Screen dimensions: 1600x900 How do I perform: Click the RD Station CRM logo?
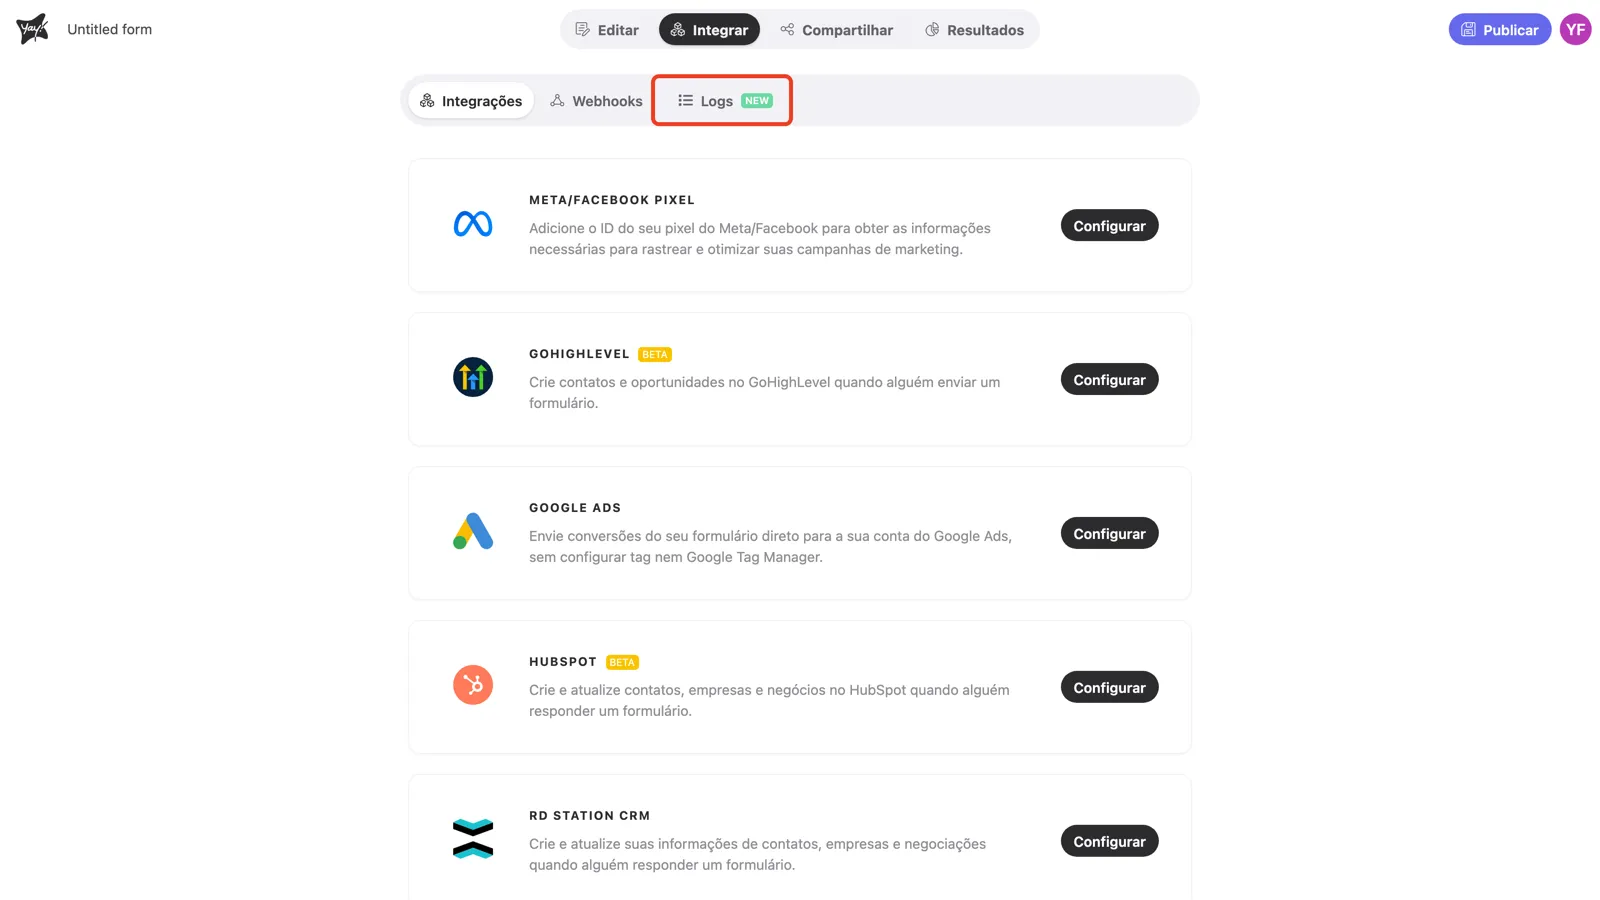473,839
